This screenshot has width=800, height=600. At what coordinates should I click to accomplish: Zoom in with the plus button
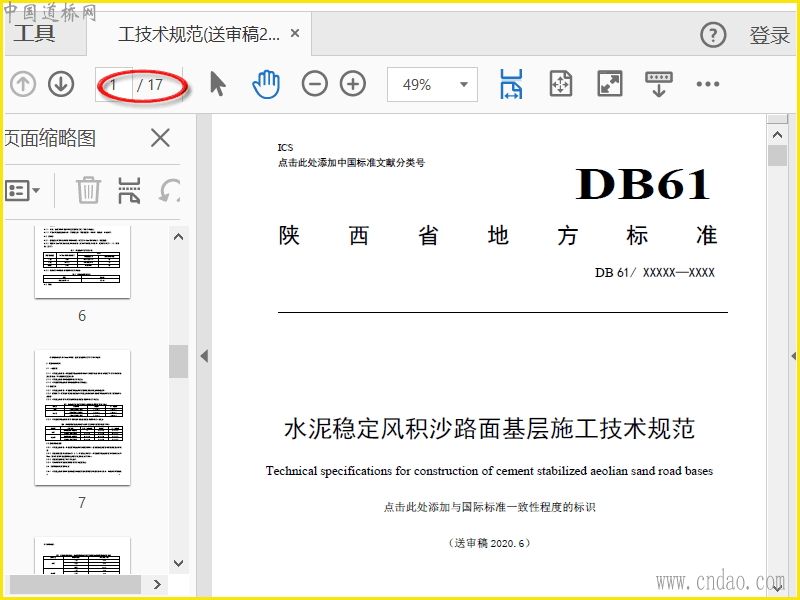pyautogui.click(x=353, y=84)
